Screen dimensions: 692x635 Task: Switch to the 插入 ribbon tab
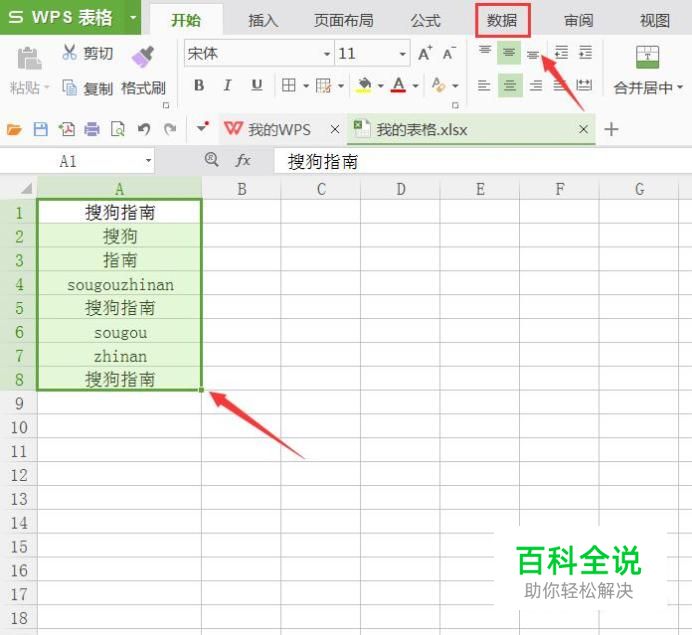pyautogui.click(x=263, y=21)
